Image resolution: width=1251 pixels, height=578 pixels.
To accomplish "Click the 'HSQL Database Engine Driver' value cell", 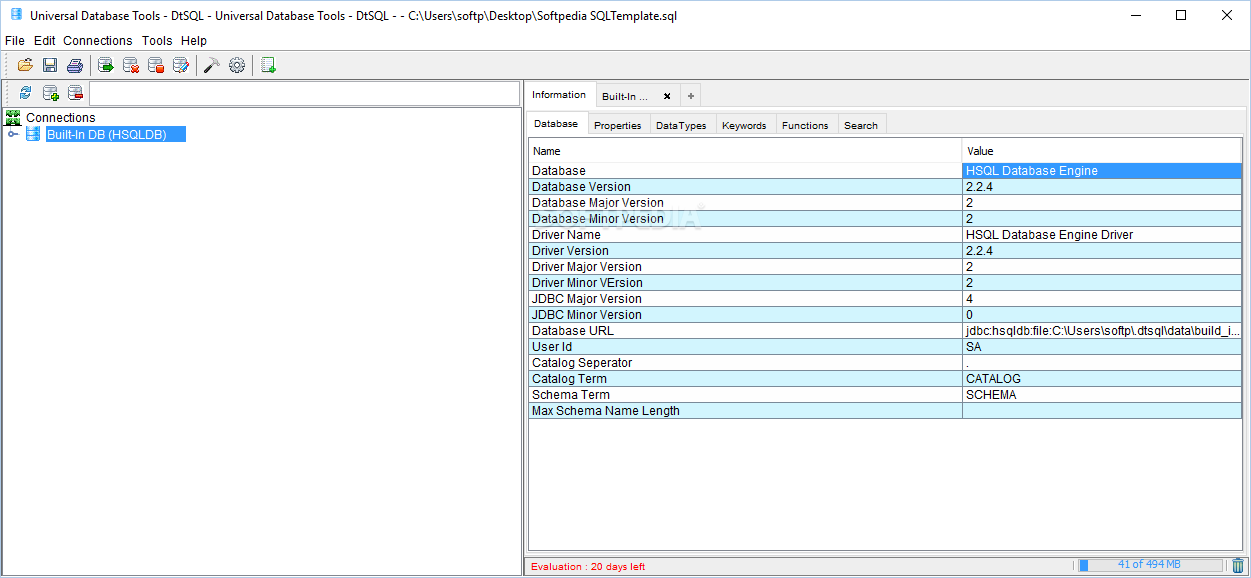I will tap(1102, 235).
